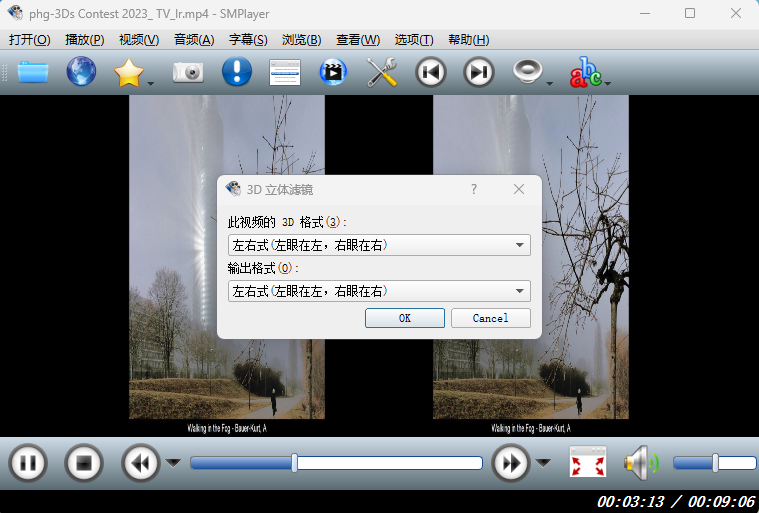Expand the forward options dropdown arrow
759x513 pixels.
pyautogui.click(x=543, y=463)
